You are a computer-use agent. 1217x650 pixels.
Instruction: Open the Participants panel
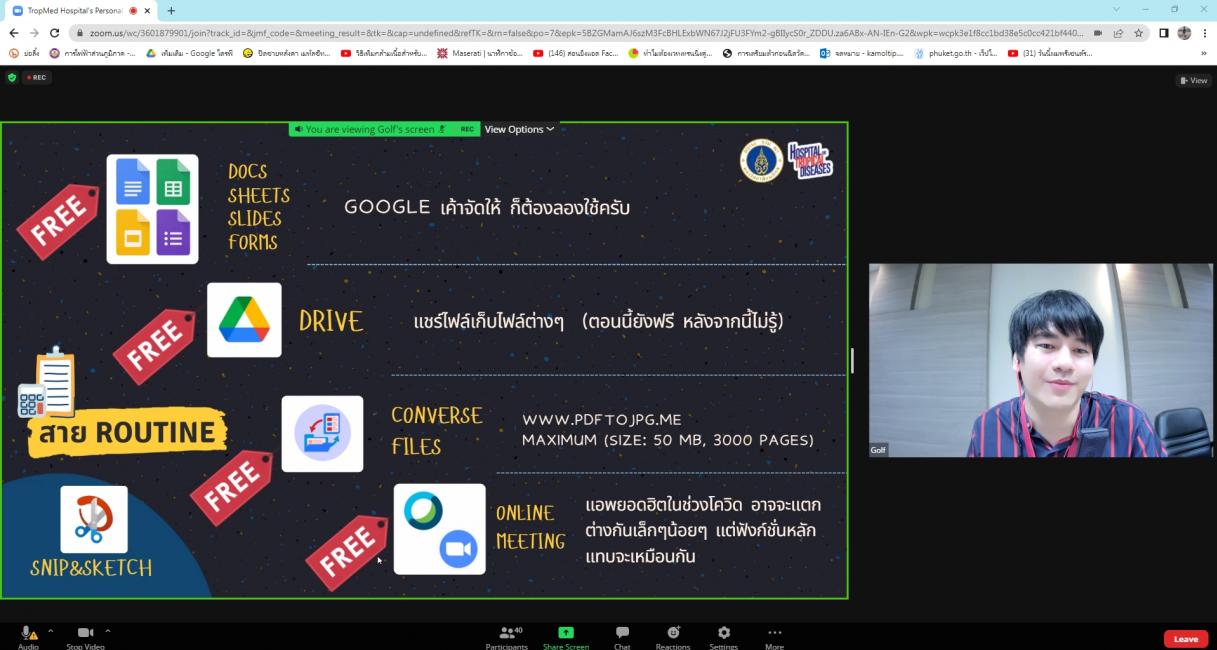tap(506, 636)
